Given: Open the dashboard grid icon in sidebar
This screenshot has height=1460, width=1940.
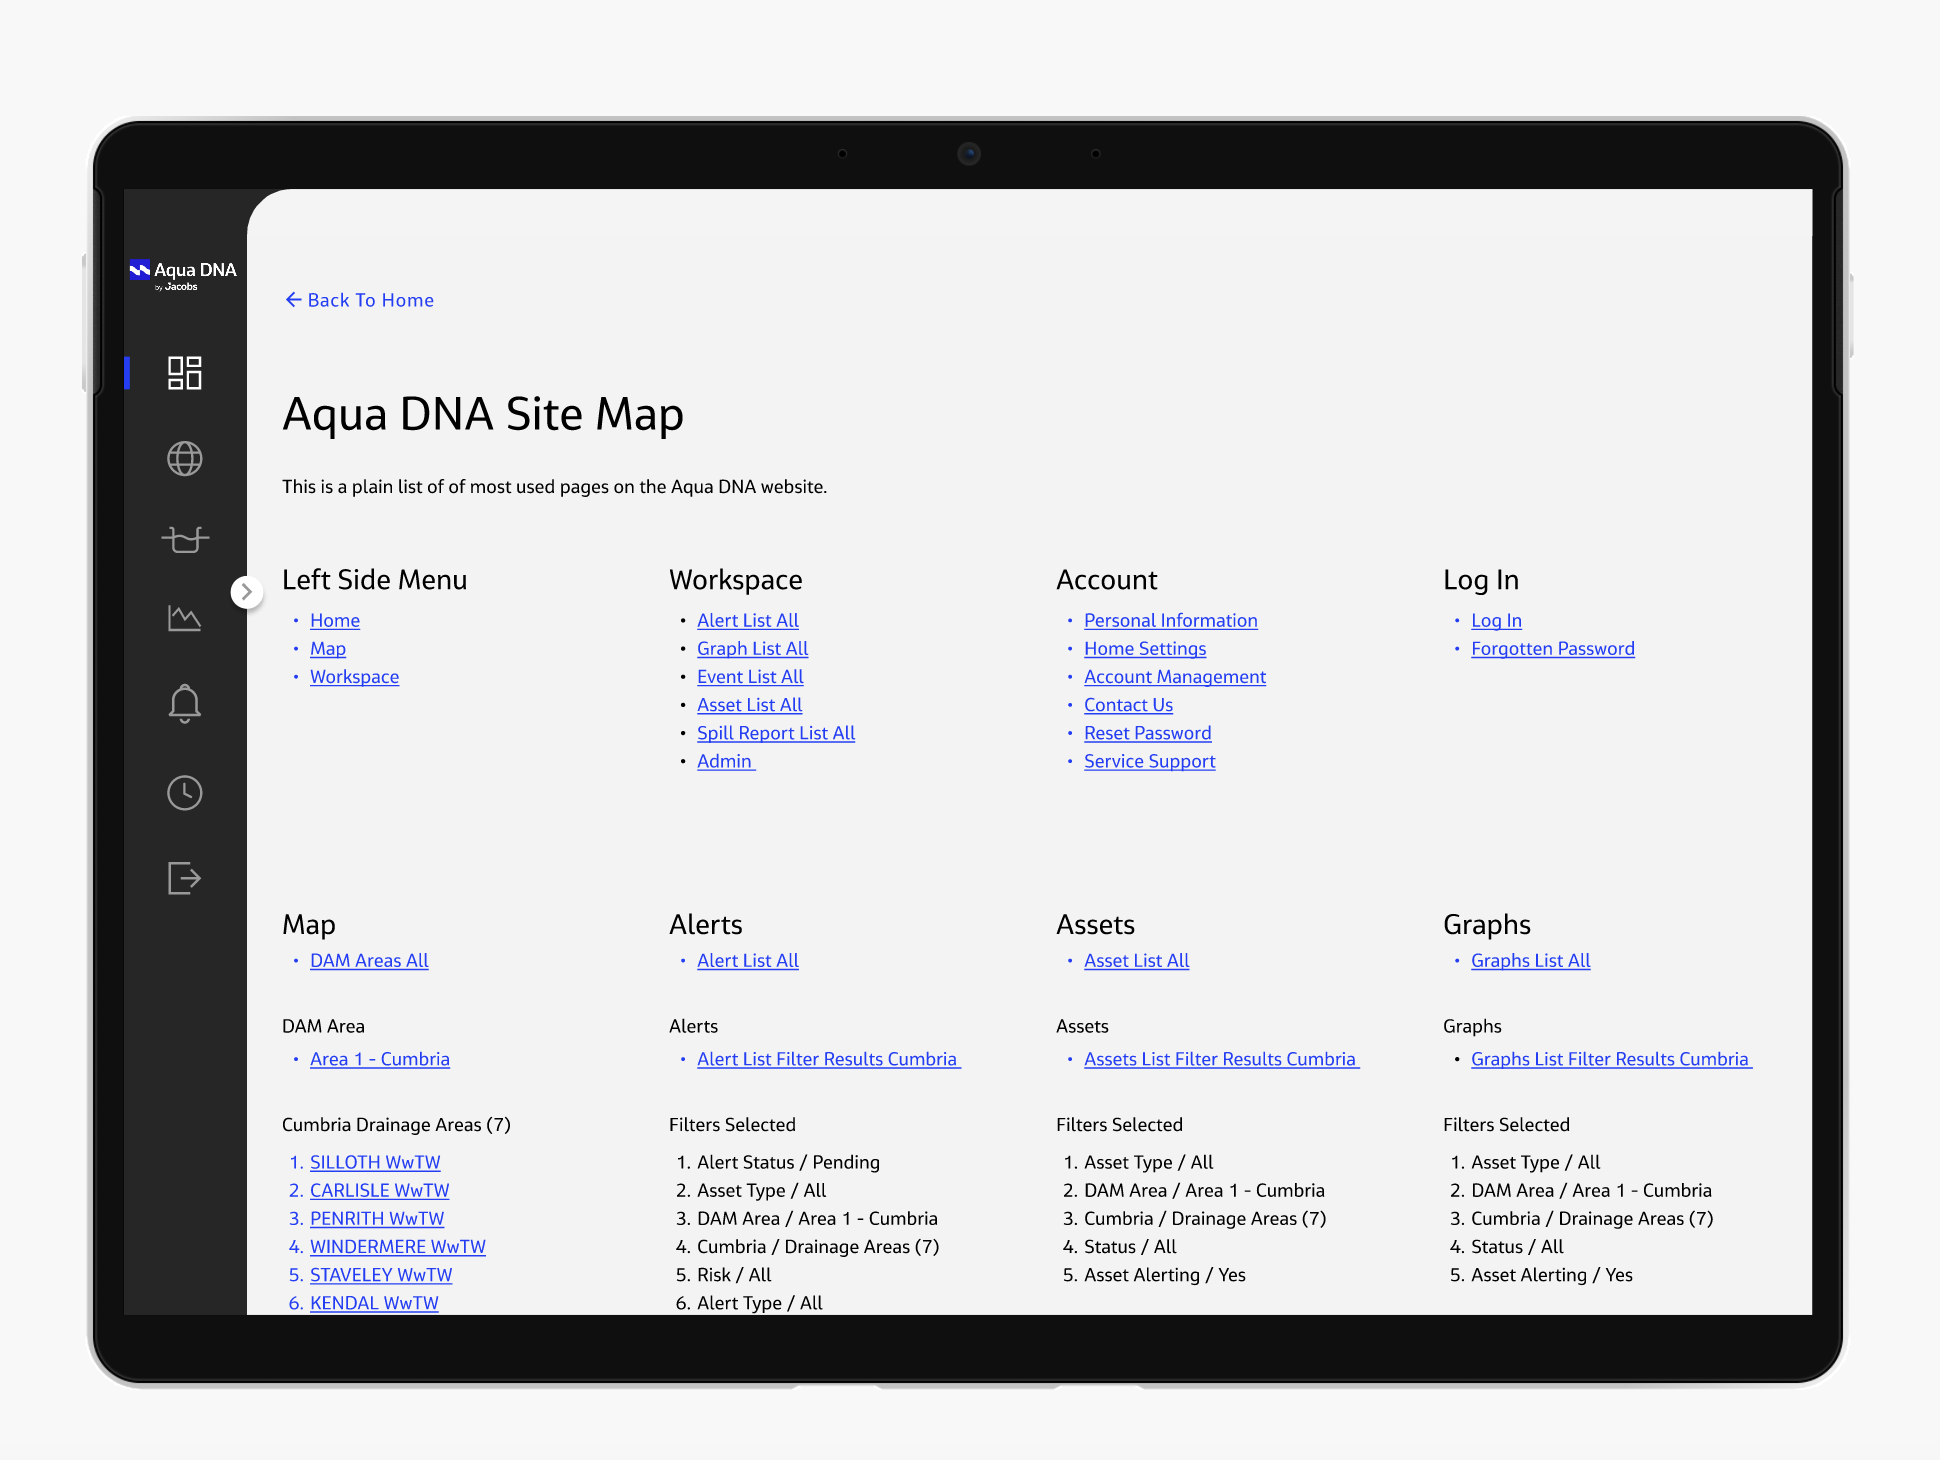Looking at the screenshot, I should (185, 373).
